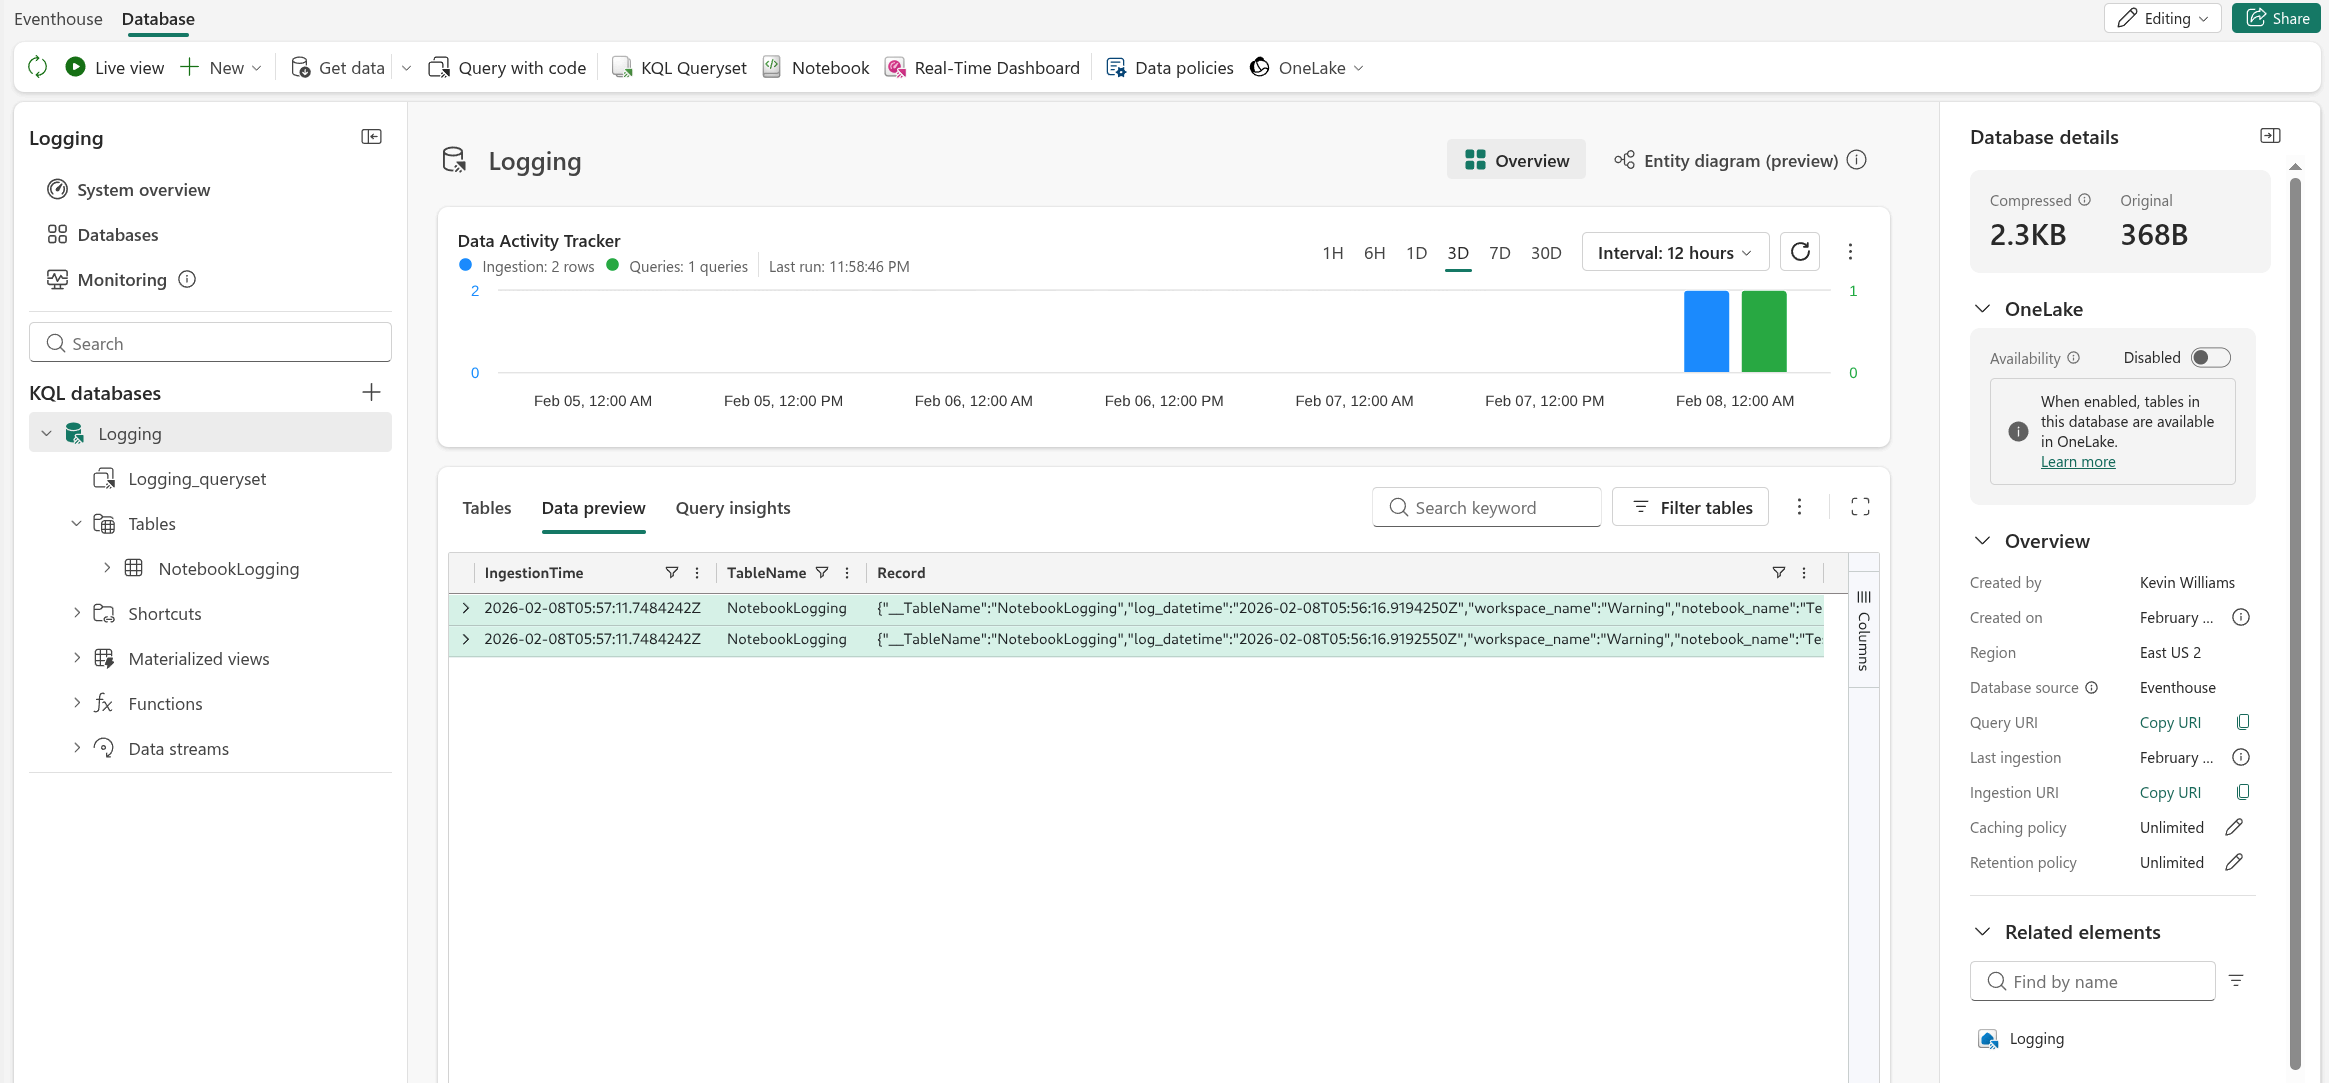Collapse the left Logging navigation pane

[371, 137]
